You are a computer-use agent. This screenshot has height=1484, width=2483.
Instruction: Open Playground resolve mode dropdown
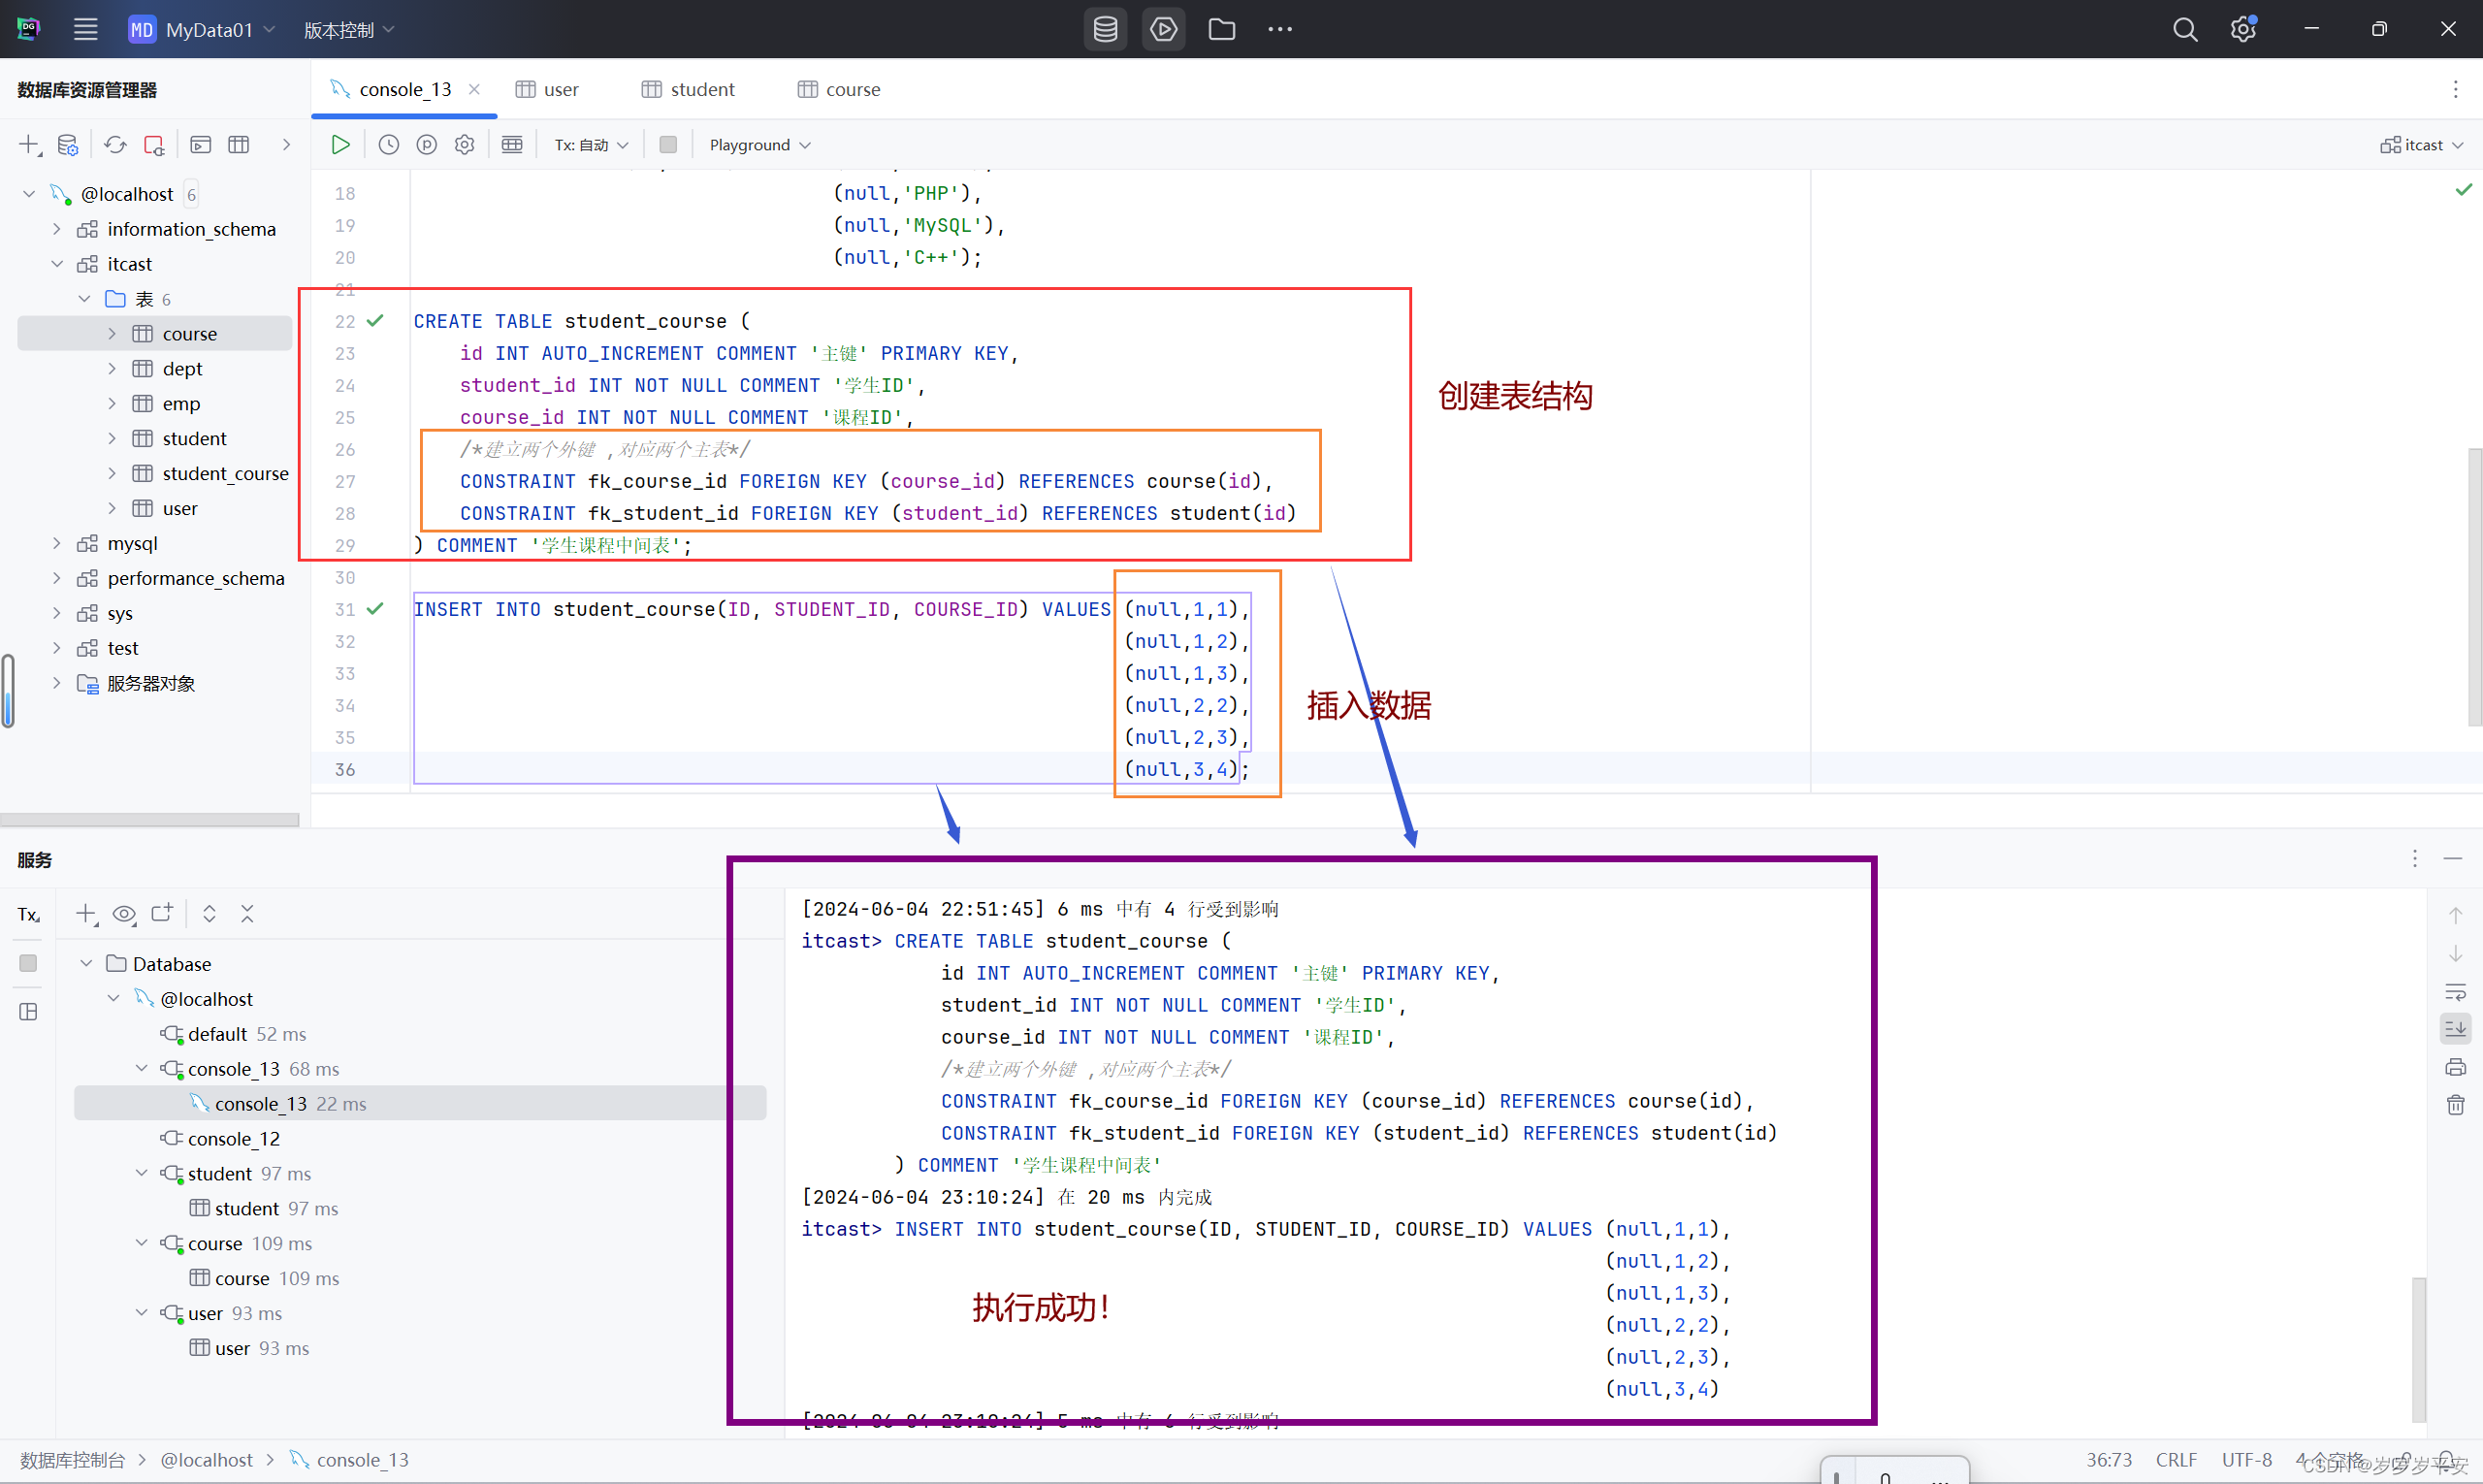tap(759, 144)
